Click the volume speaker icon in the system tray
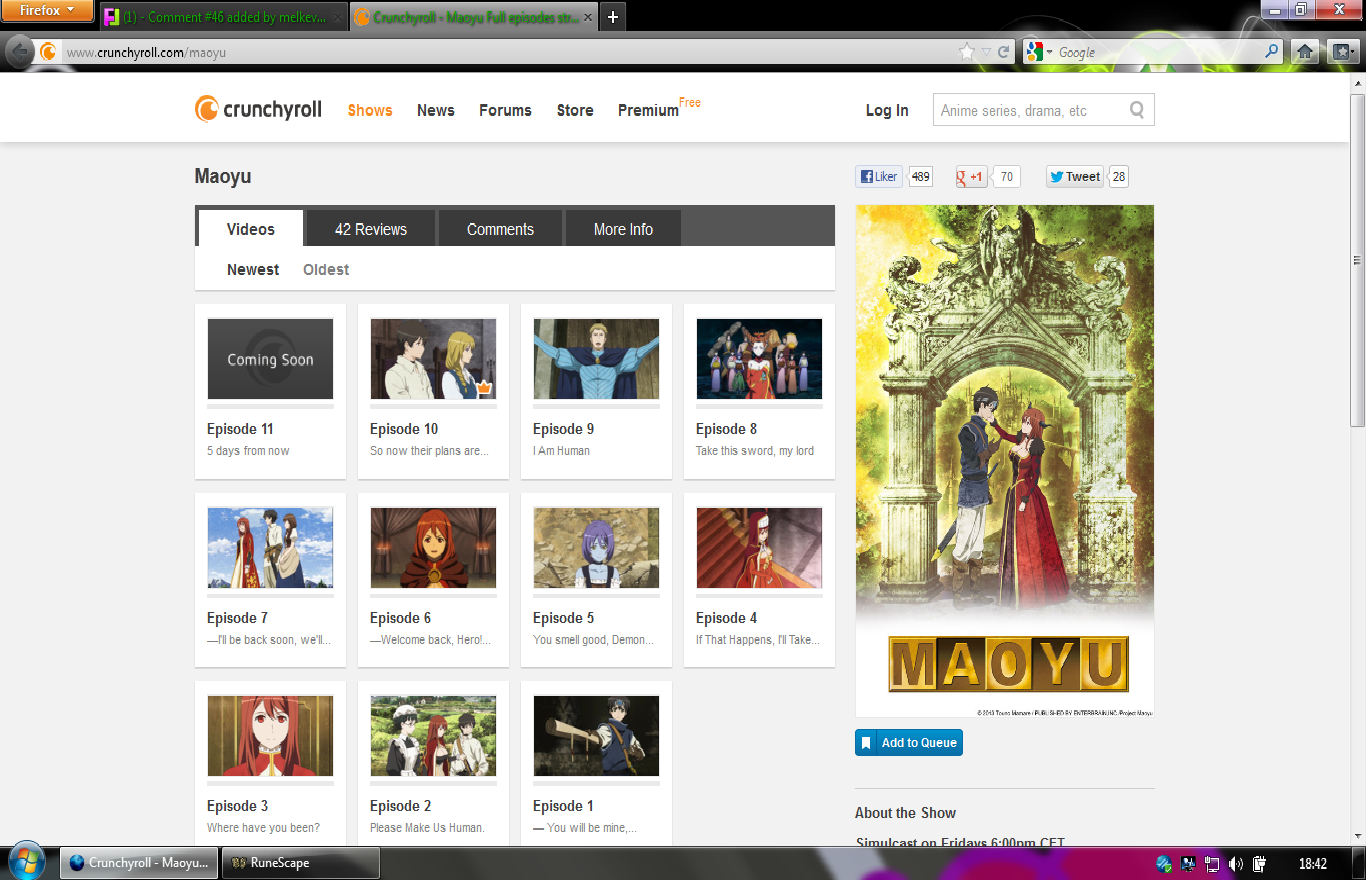 1236,863
